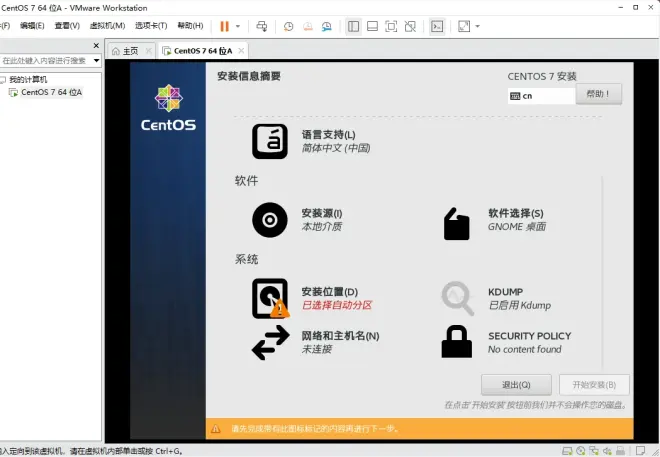Open the 帮助(H) menu

[190, 26]
